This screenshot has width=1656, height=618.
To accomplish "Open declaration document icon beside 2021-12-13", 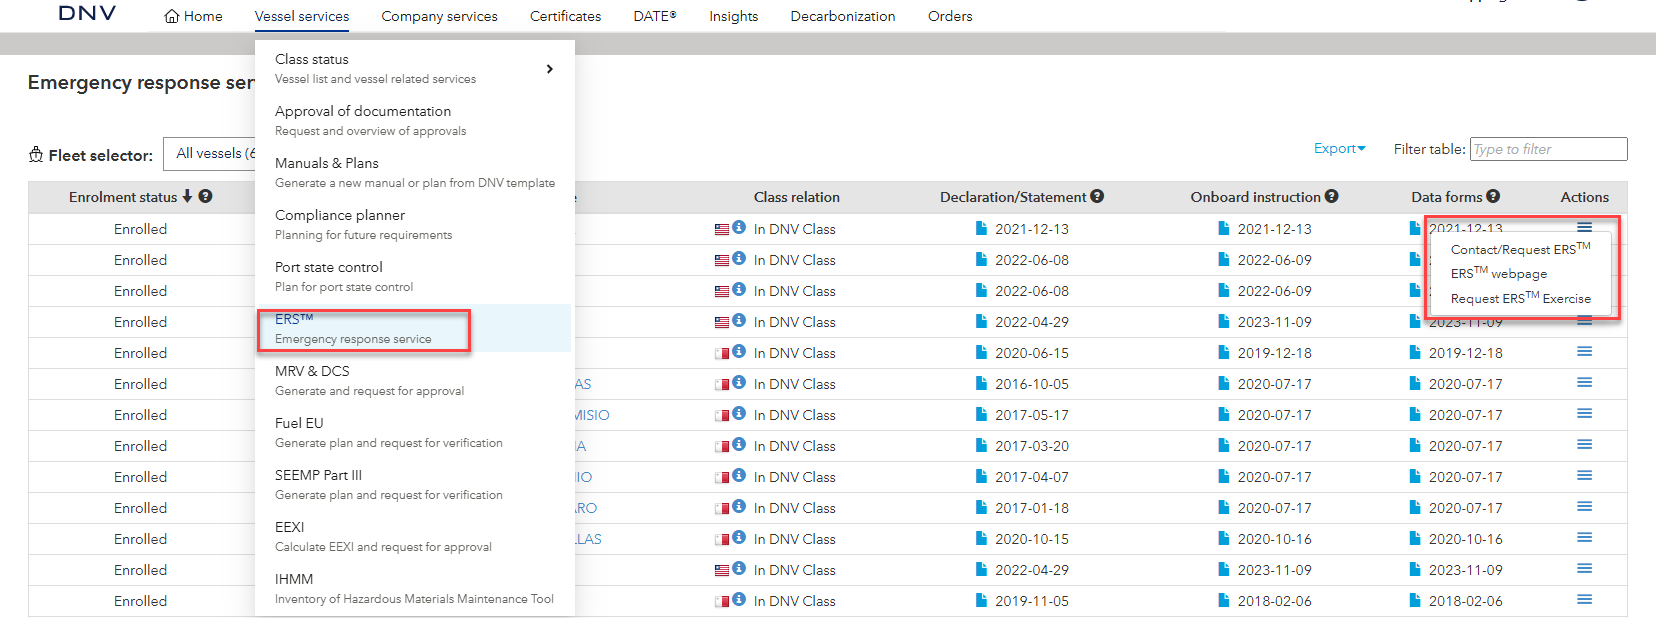I will click(x=982, y=228).
